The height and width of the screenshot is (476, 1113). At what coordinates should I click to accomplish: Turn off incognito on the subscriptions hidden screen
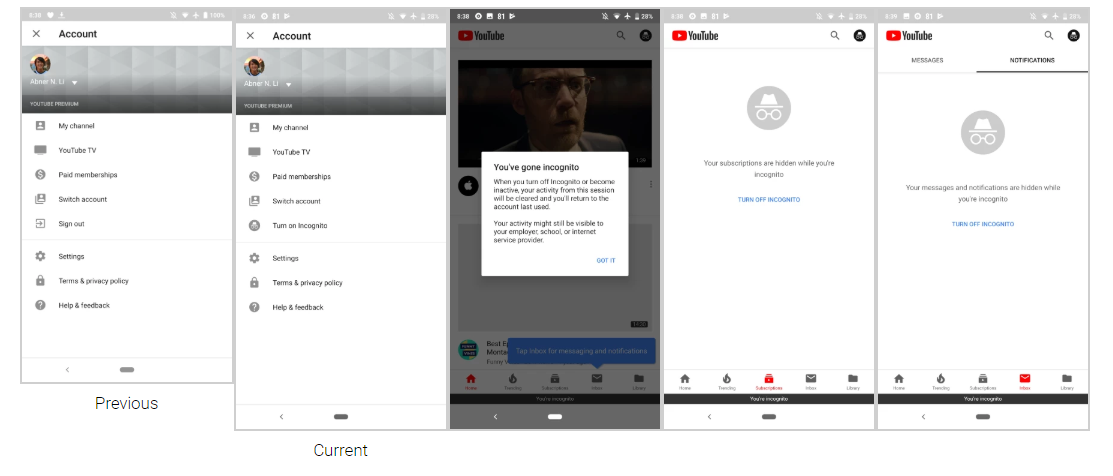pyautogui.click(x=769, y=200)
